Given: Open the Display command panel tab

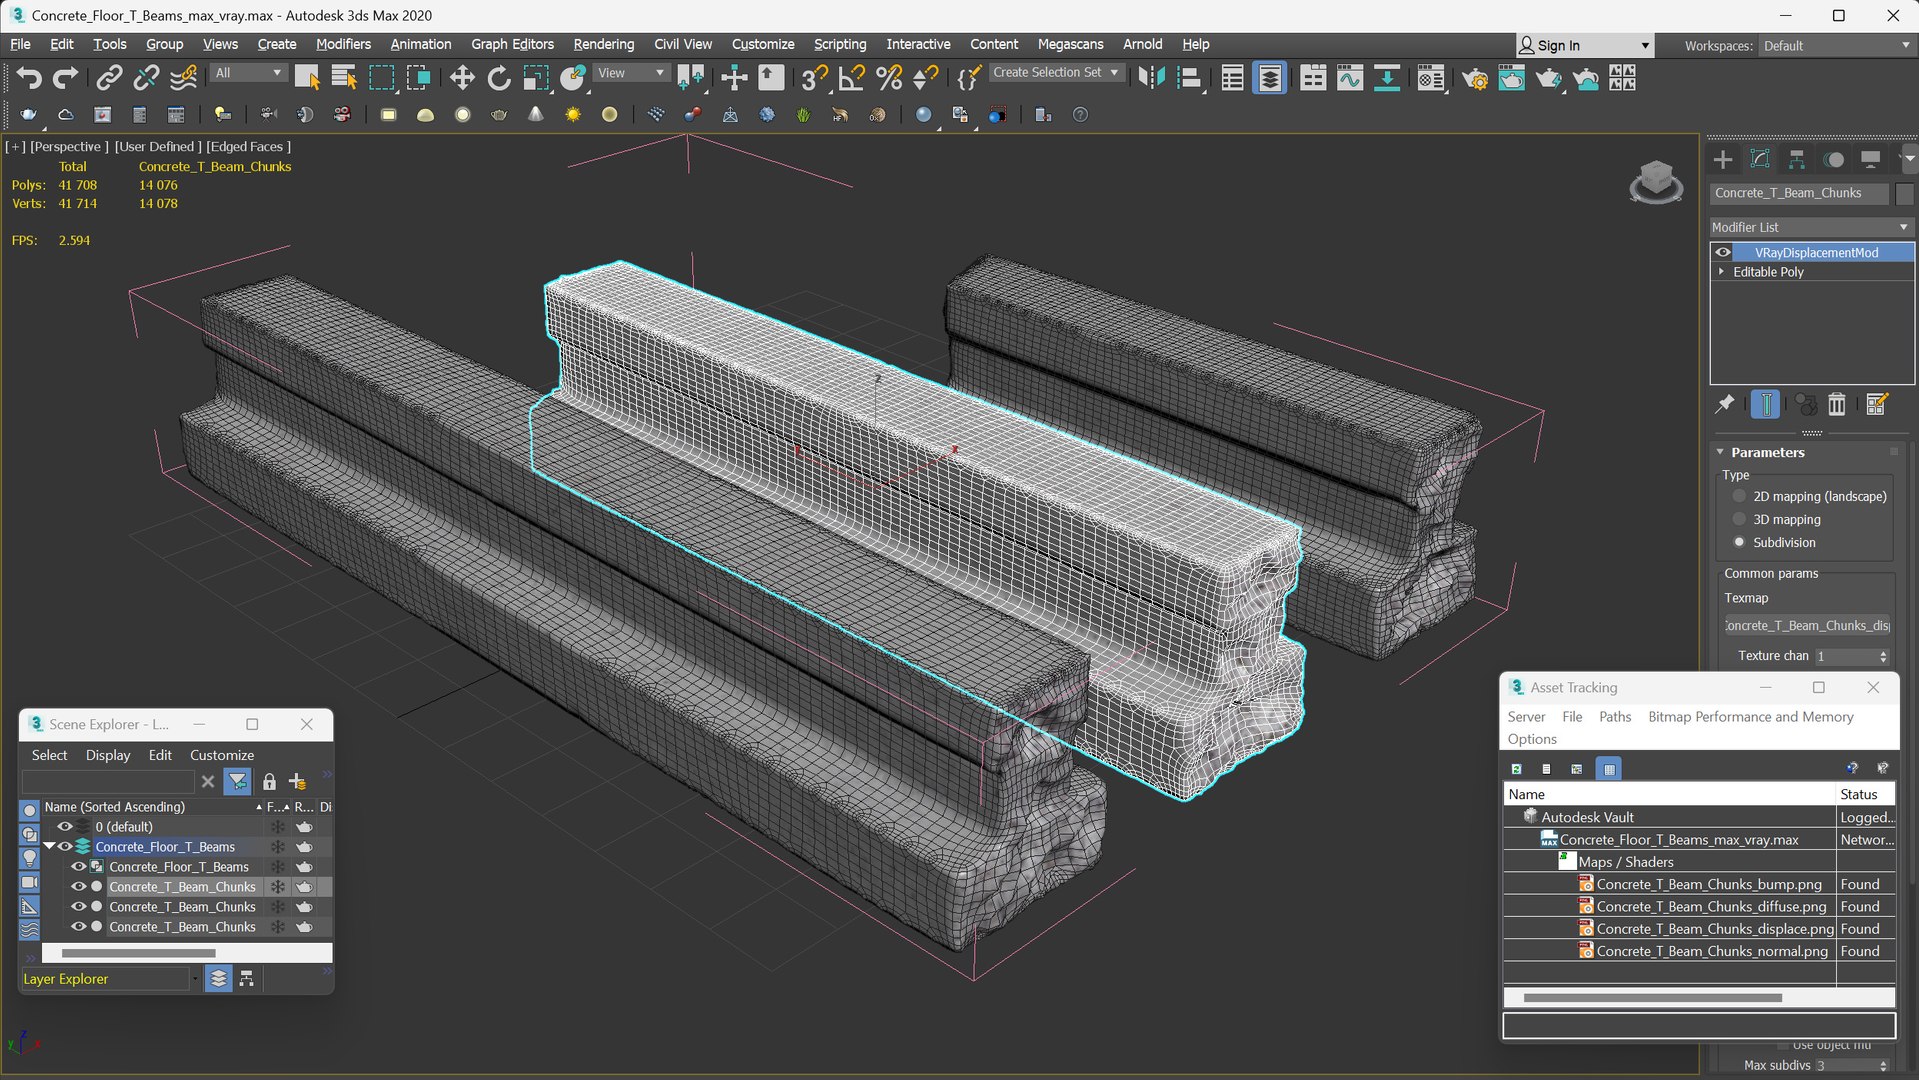Looking at the screenshot, I should [1870, 159].
